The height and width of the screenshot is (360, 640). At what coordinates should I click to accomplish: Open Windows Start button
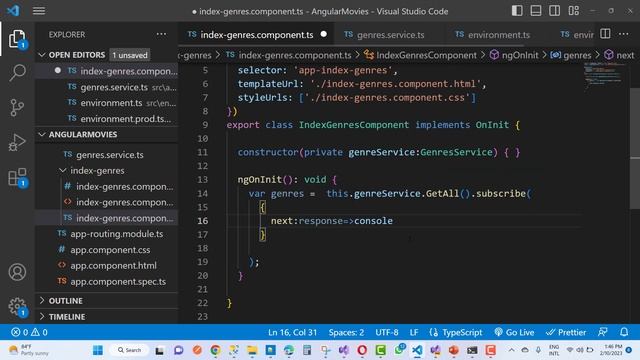click(x=98, y=350)
